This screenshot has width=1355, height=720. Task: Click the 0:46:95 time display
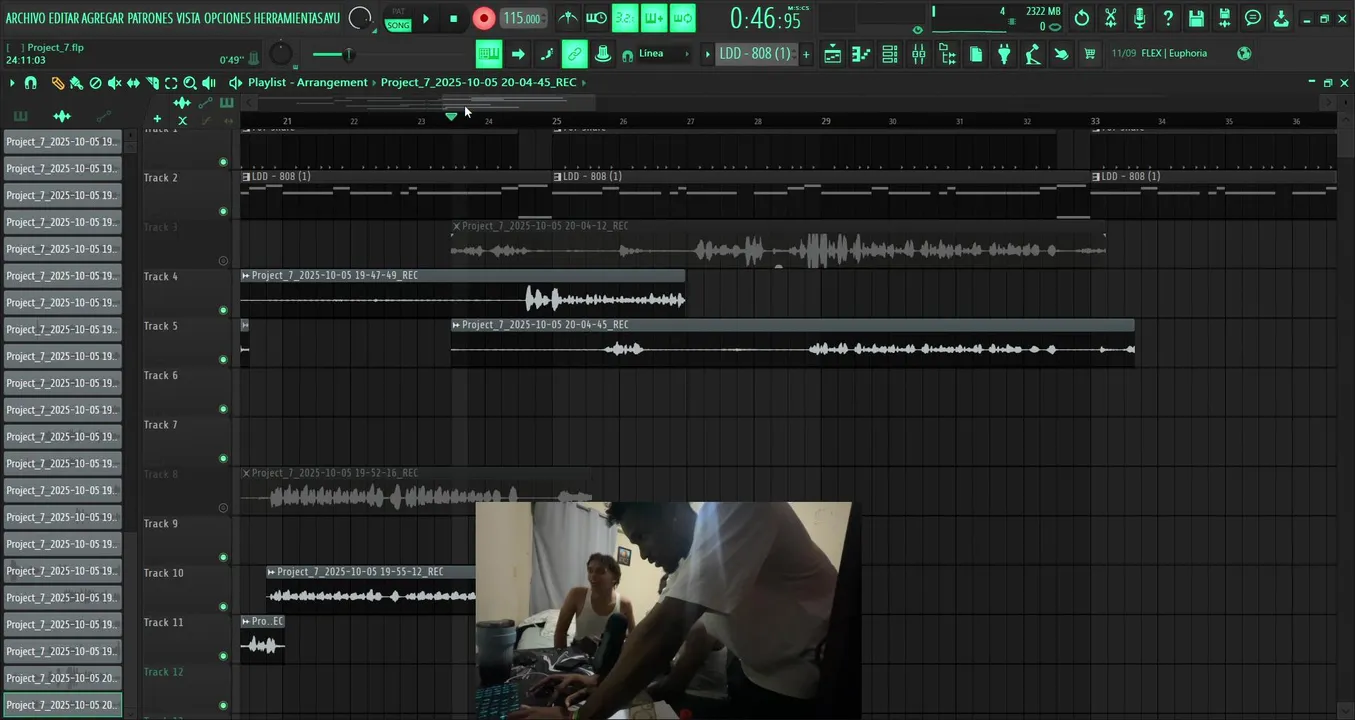click(766, 18)
